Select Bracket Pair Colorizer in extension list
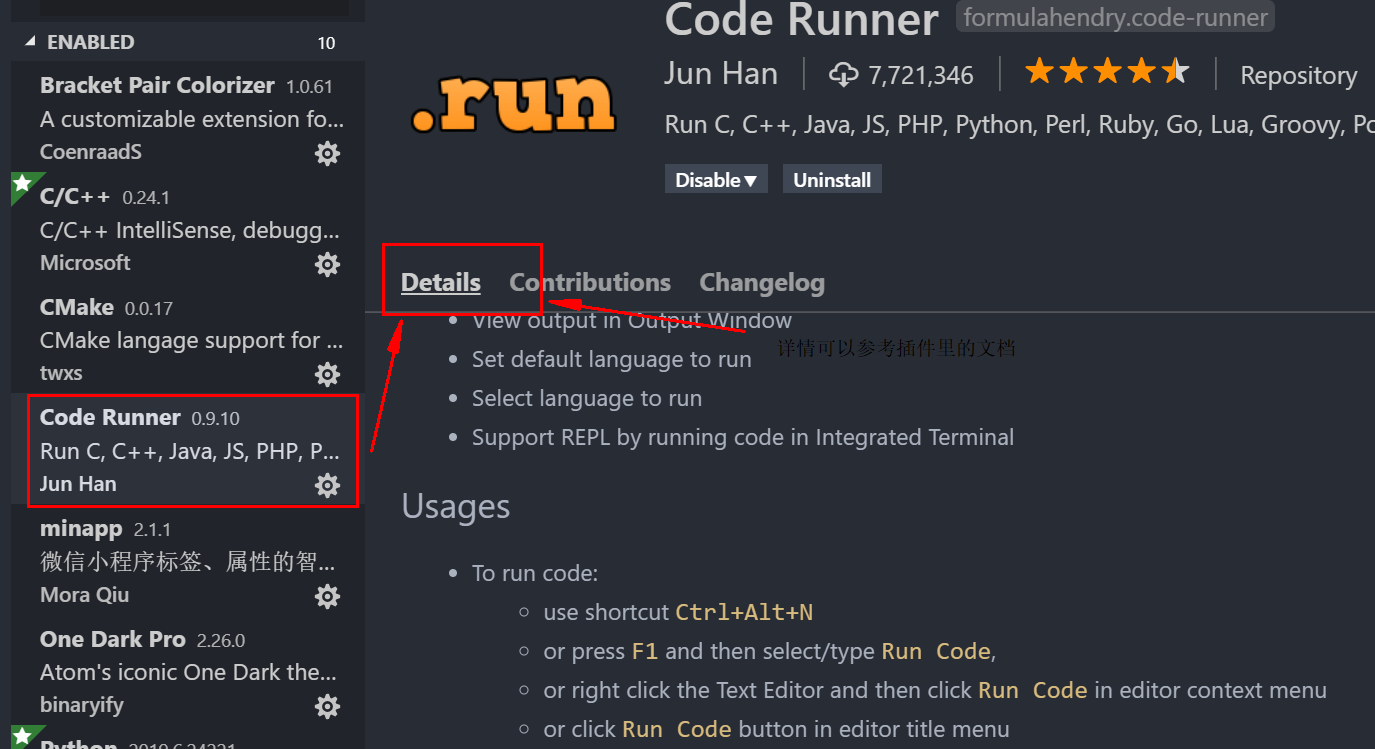The height and width of the screenshot is (749, 1375). pyautogui.click(x=187, y=118)
